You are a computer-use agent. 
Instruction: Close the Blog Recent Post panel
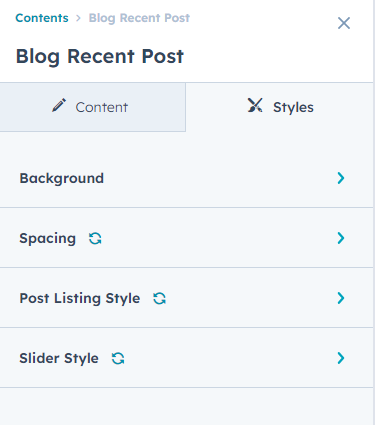tap(344, 23)
